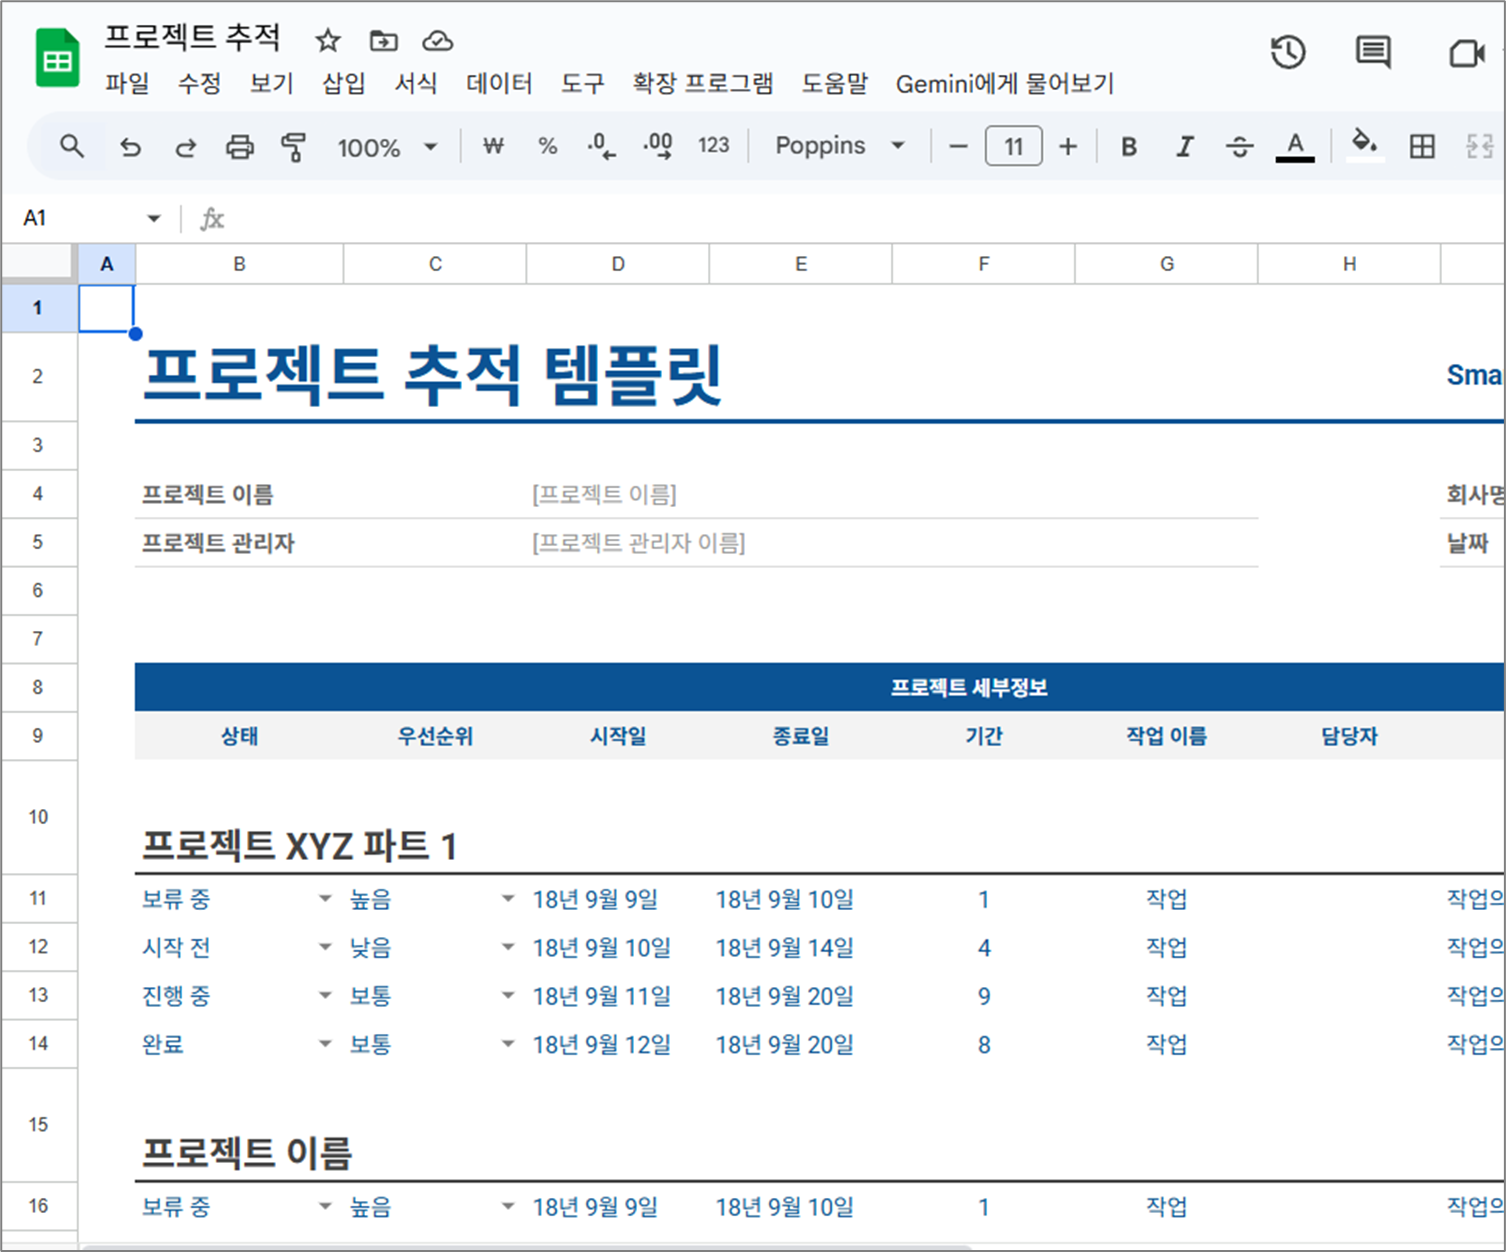
Task: Open the 123 number formats menu
Action: click(x=714, y=146)
